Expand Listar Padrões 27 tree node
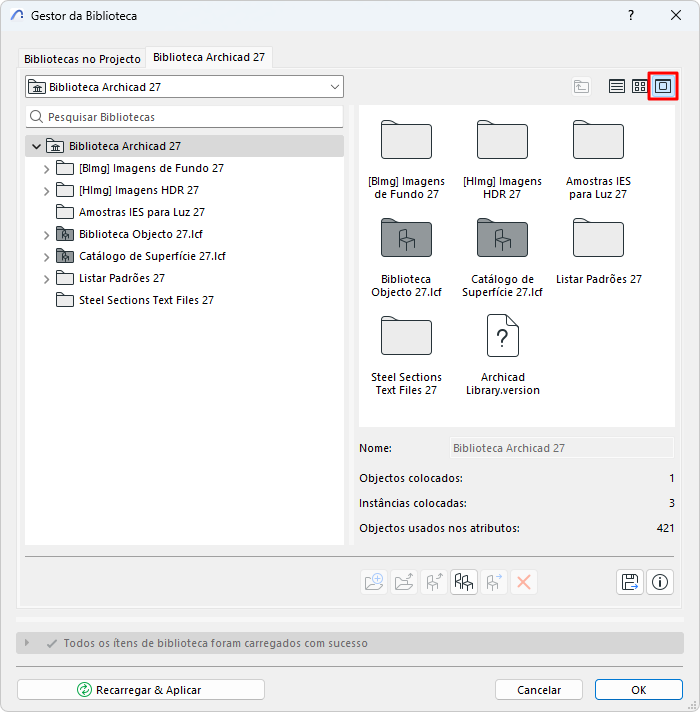The width and height of the screenshot is (700, 712). (x=46, y=279)
